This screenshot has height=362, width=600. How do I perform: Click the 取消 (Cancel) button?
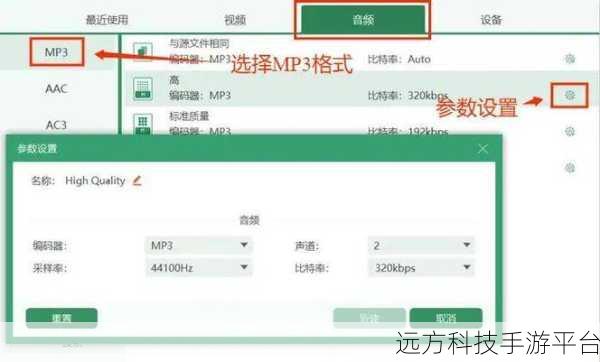(x=446, y=318)
